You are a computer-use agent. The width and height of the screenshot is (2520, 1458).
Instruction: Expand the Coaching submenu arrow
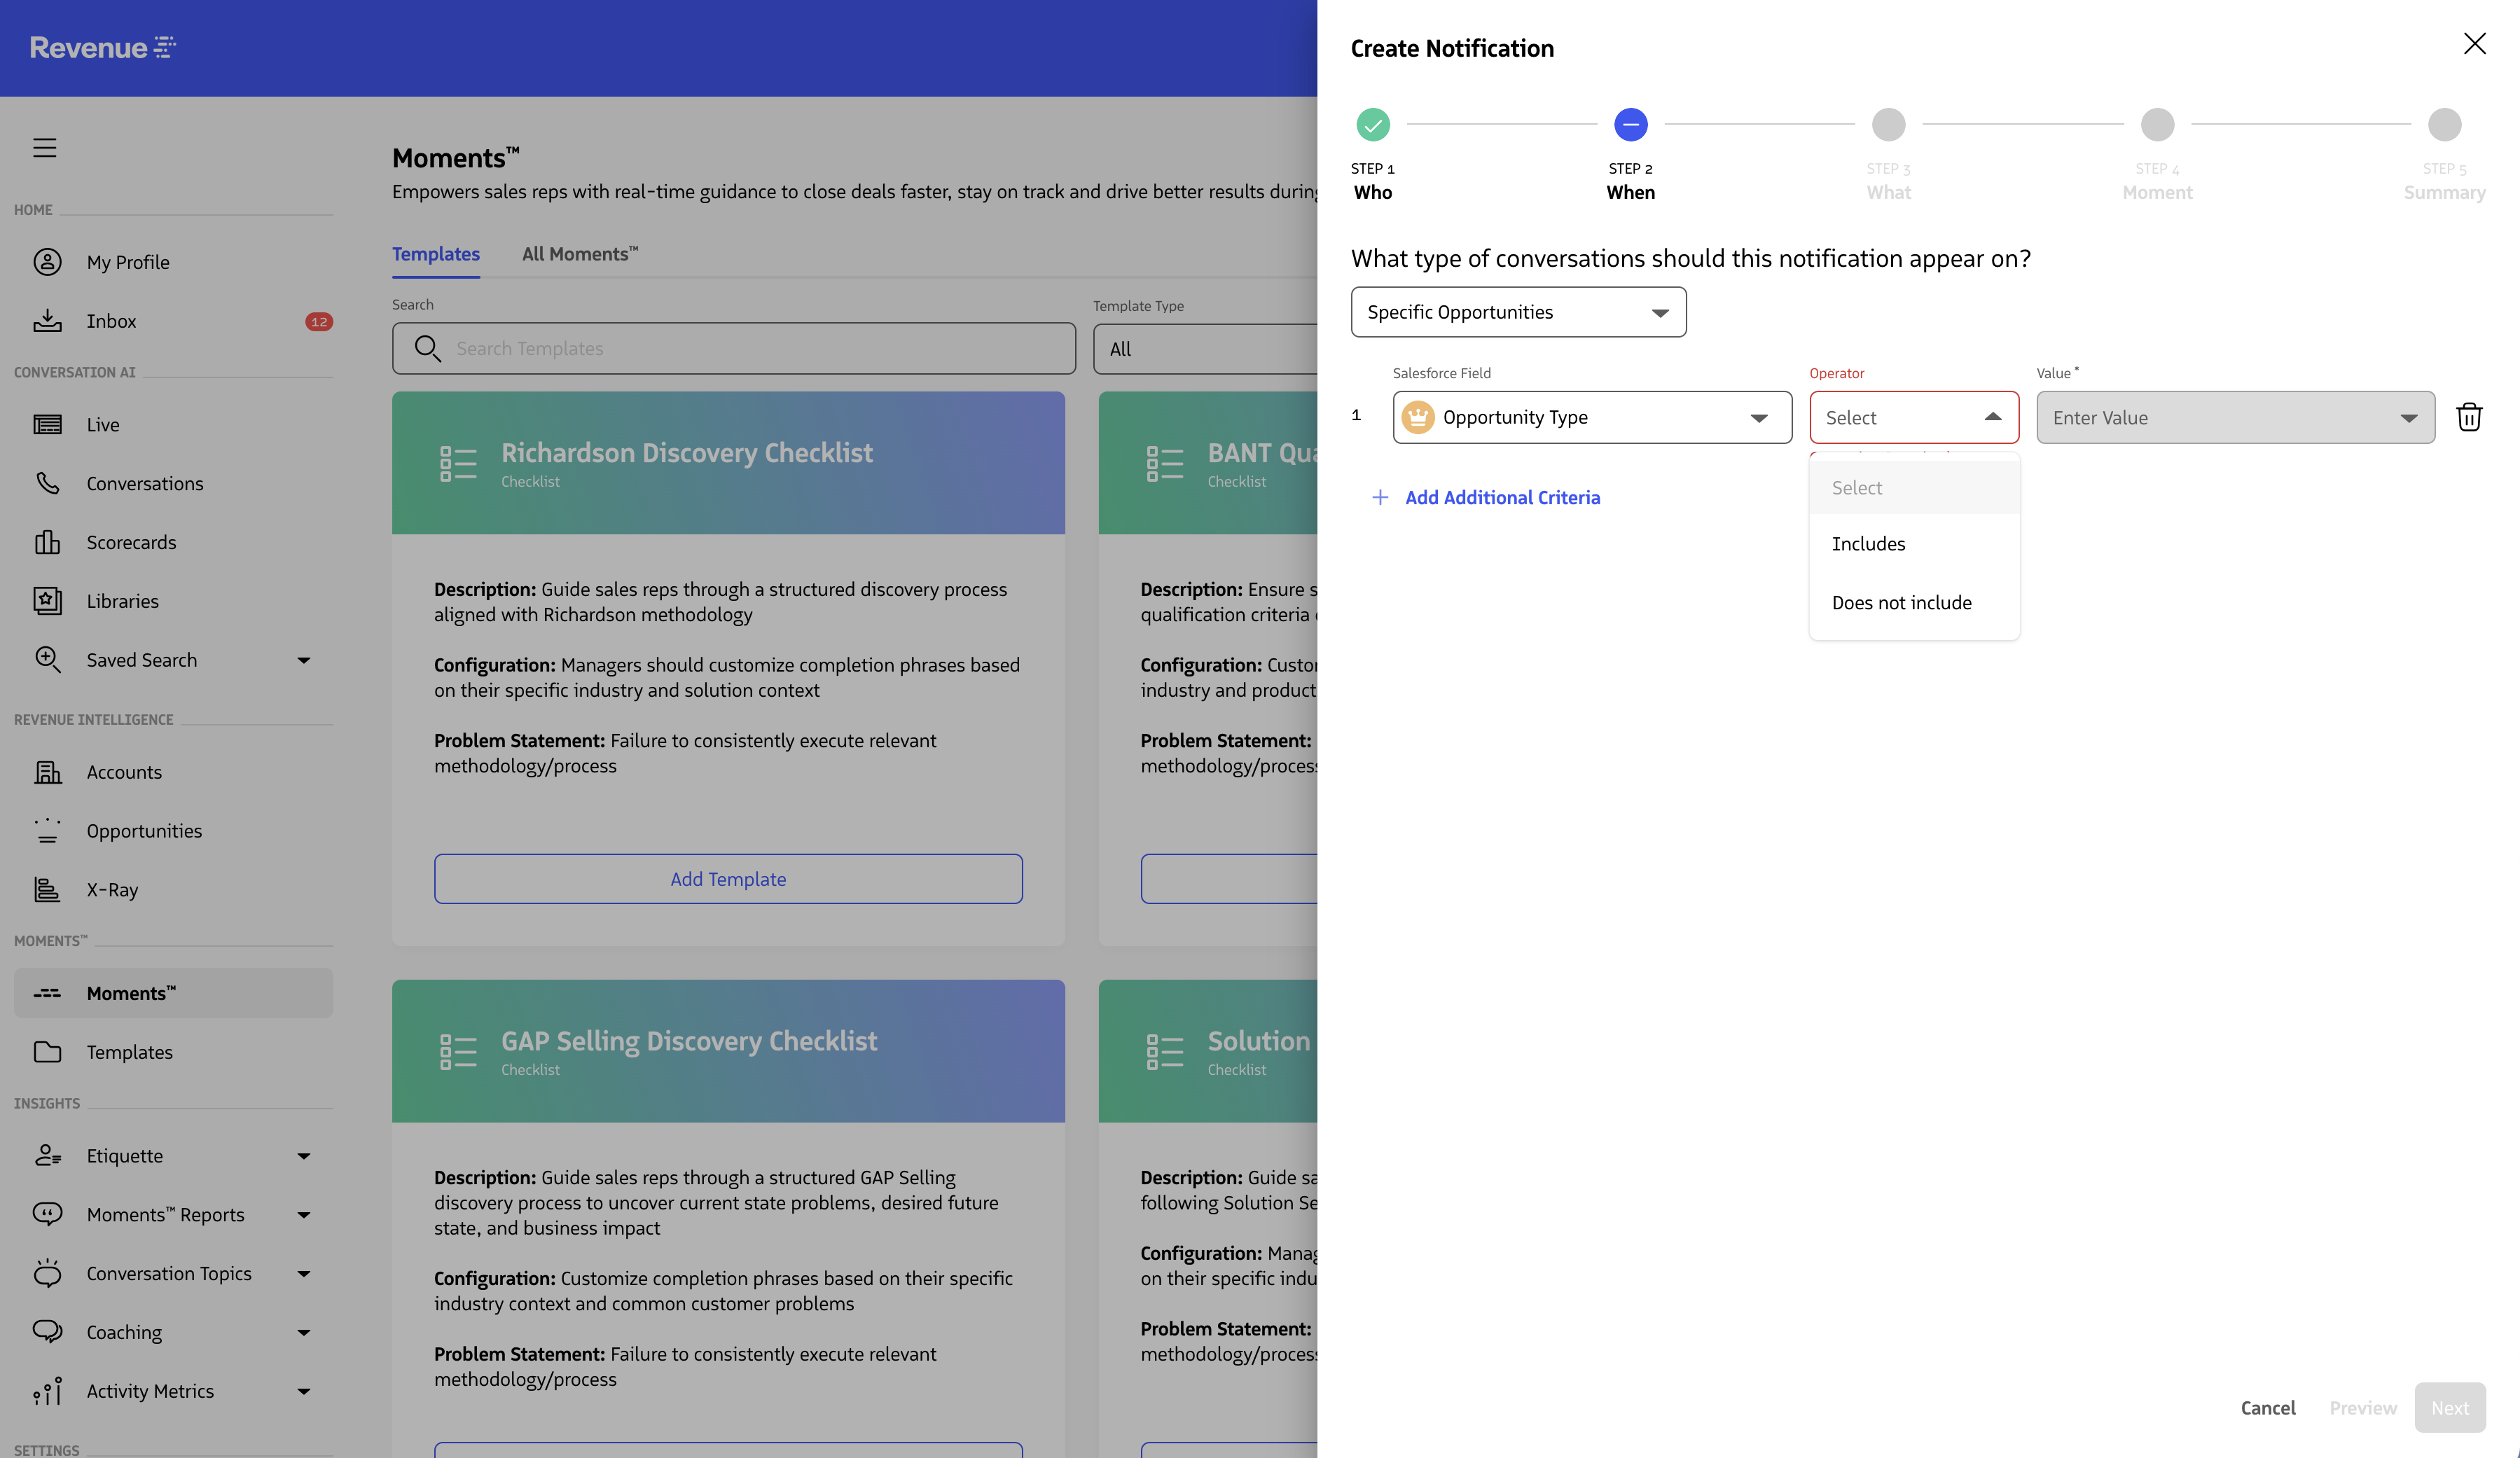point(304,1333)
